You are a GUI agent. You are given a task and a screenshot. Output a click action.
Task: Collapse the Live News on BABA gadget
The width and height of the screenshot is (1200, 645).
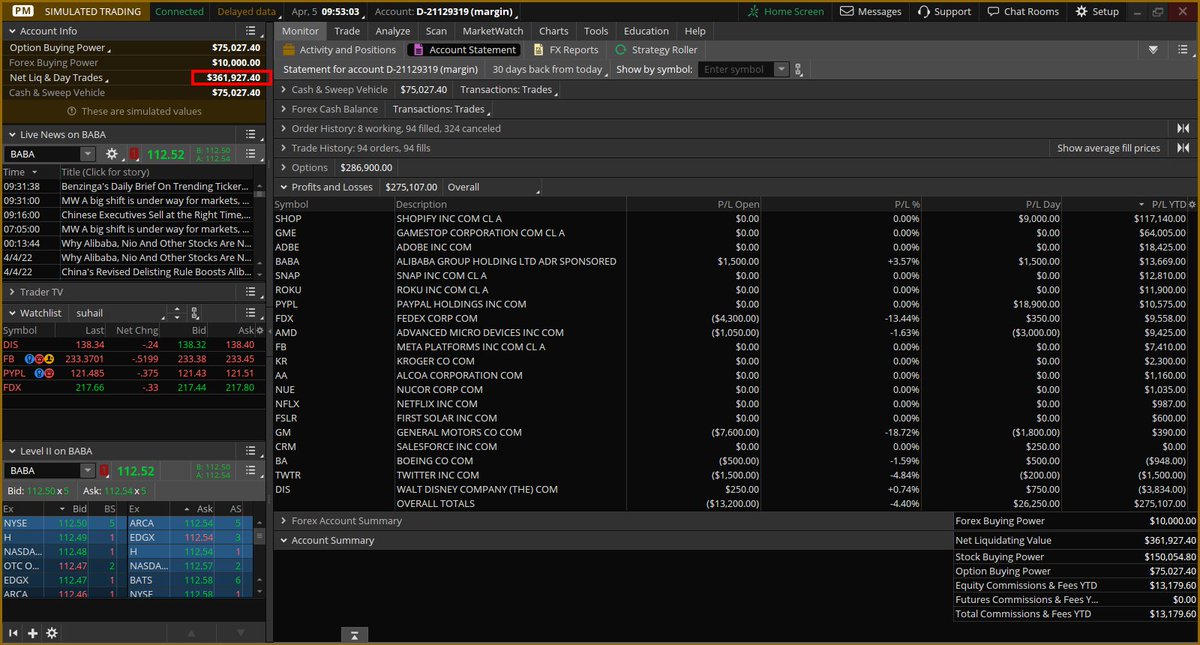coord(11,134)
